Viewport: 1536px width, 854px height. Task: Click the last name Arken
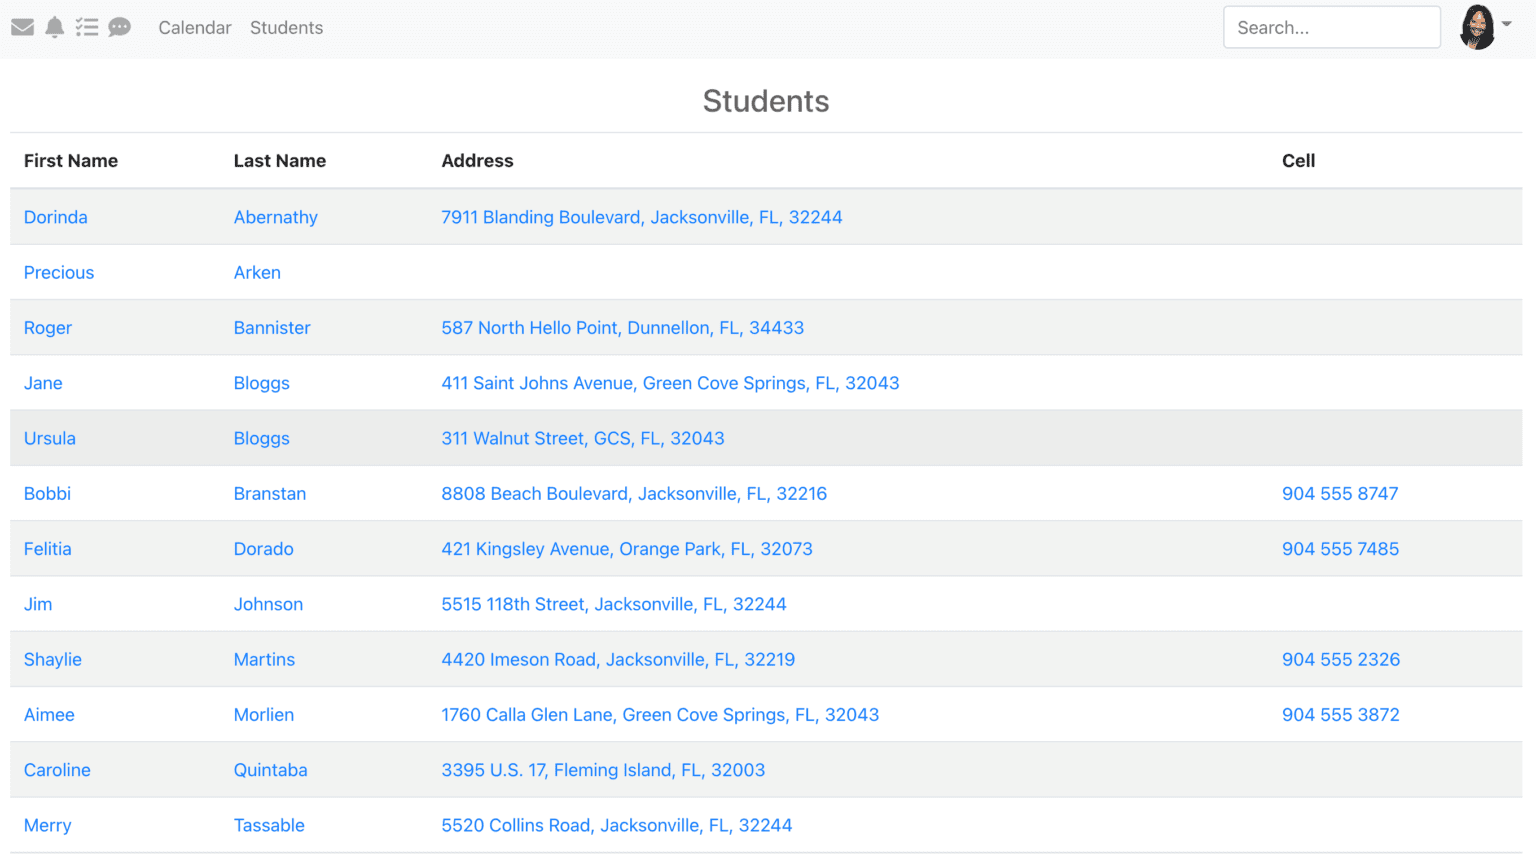coord(257,272)
